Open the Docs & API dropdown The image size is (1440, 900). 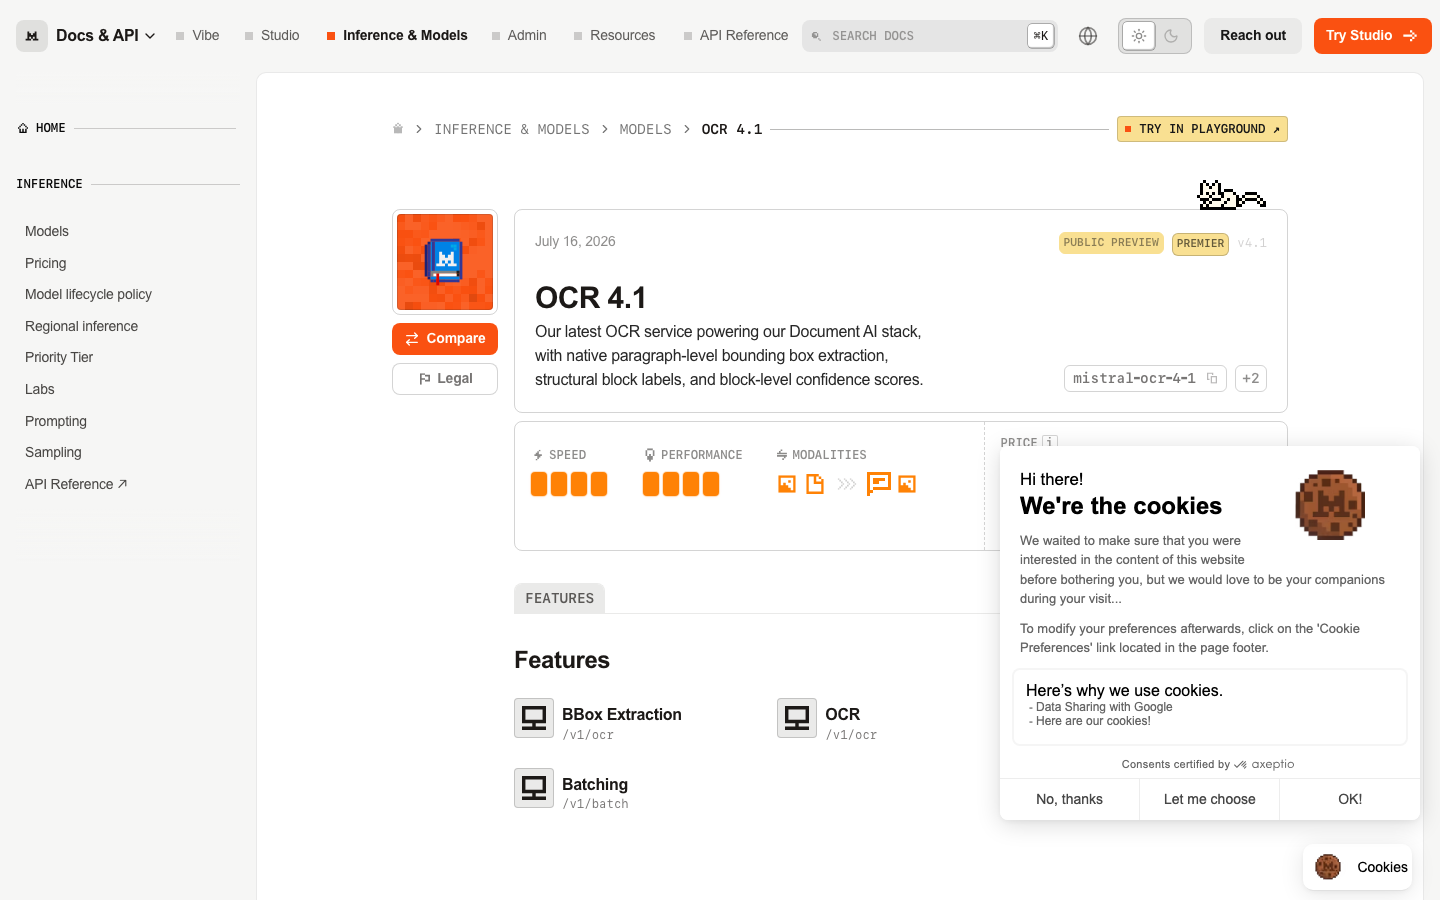pyautogui.click(x=105, y=36)
